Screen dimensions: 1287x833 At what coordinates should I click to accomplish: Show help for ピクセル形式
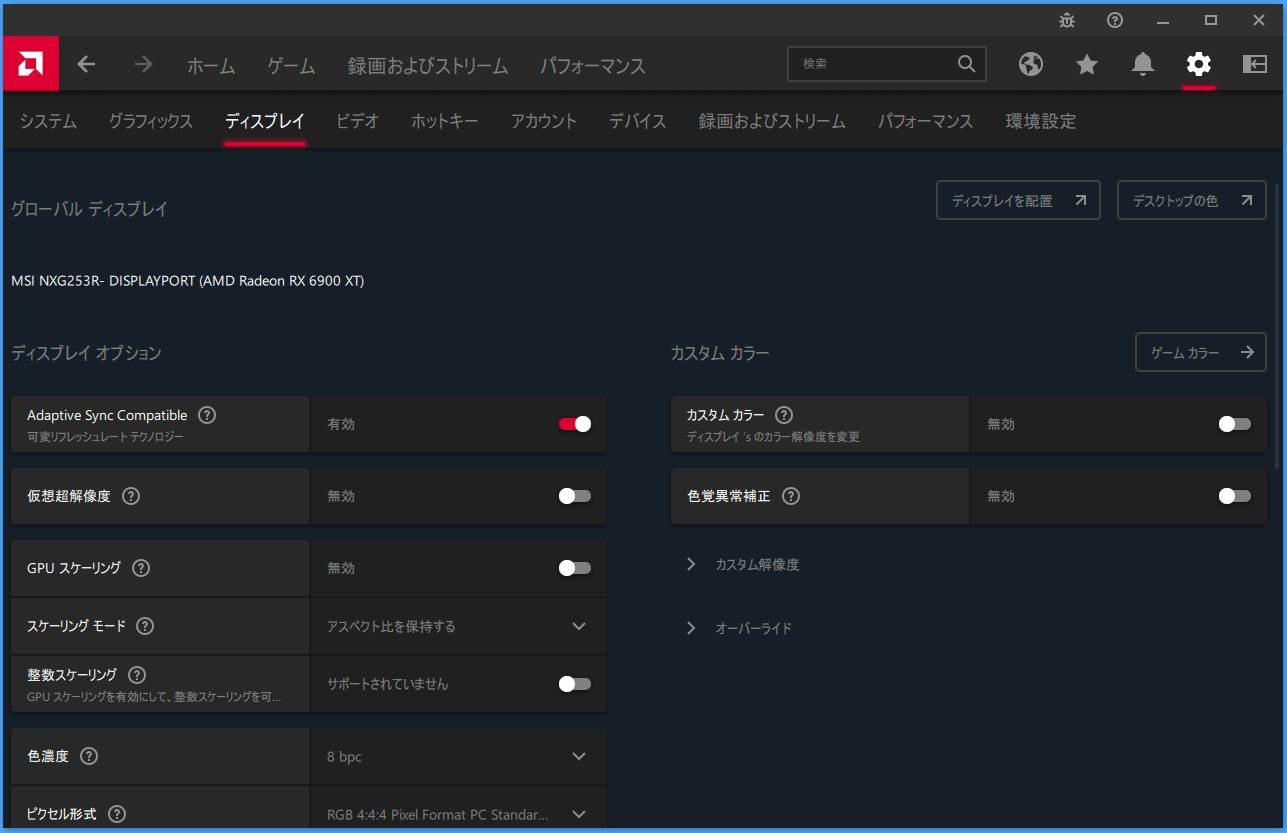tap(117, 814)
